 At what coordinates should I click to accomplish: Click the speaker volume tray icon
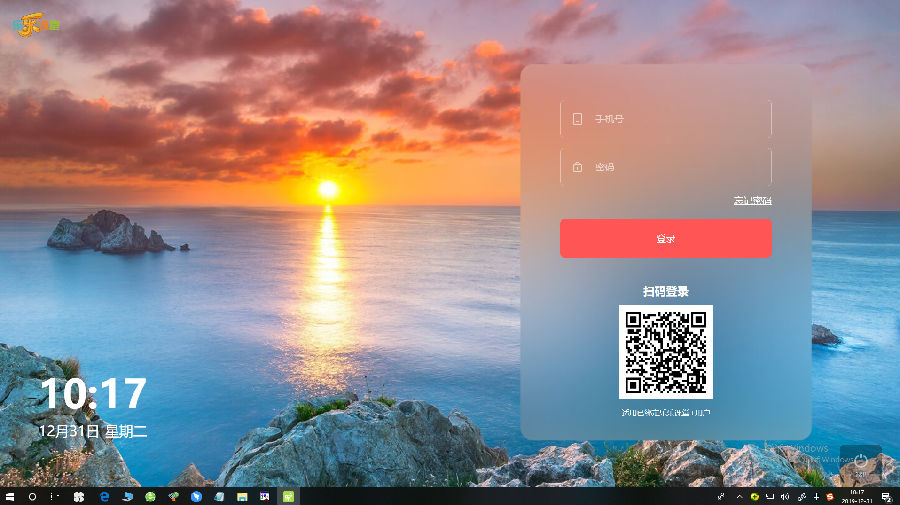(x=785, y=496)
